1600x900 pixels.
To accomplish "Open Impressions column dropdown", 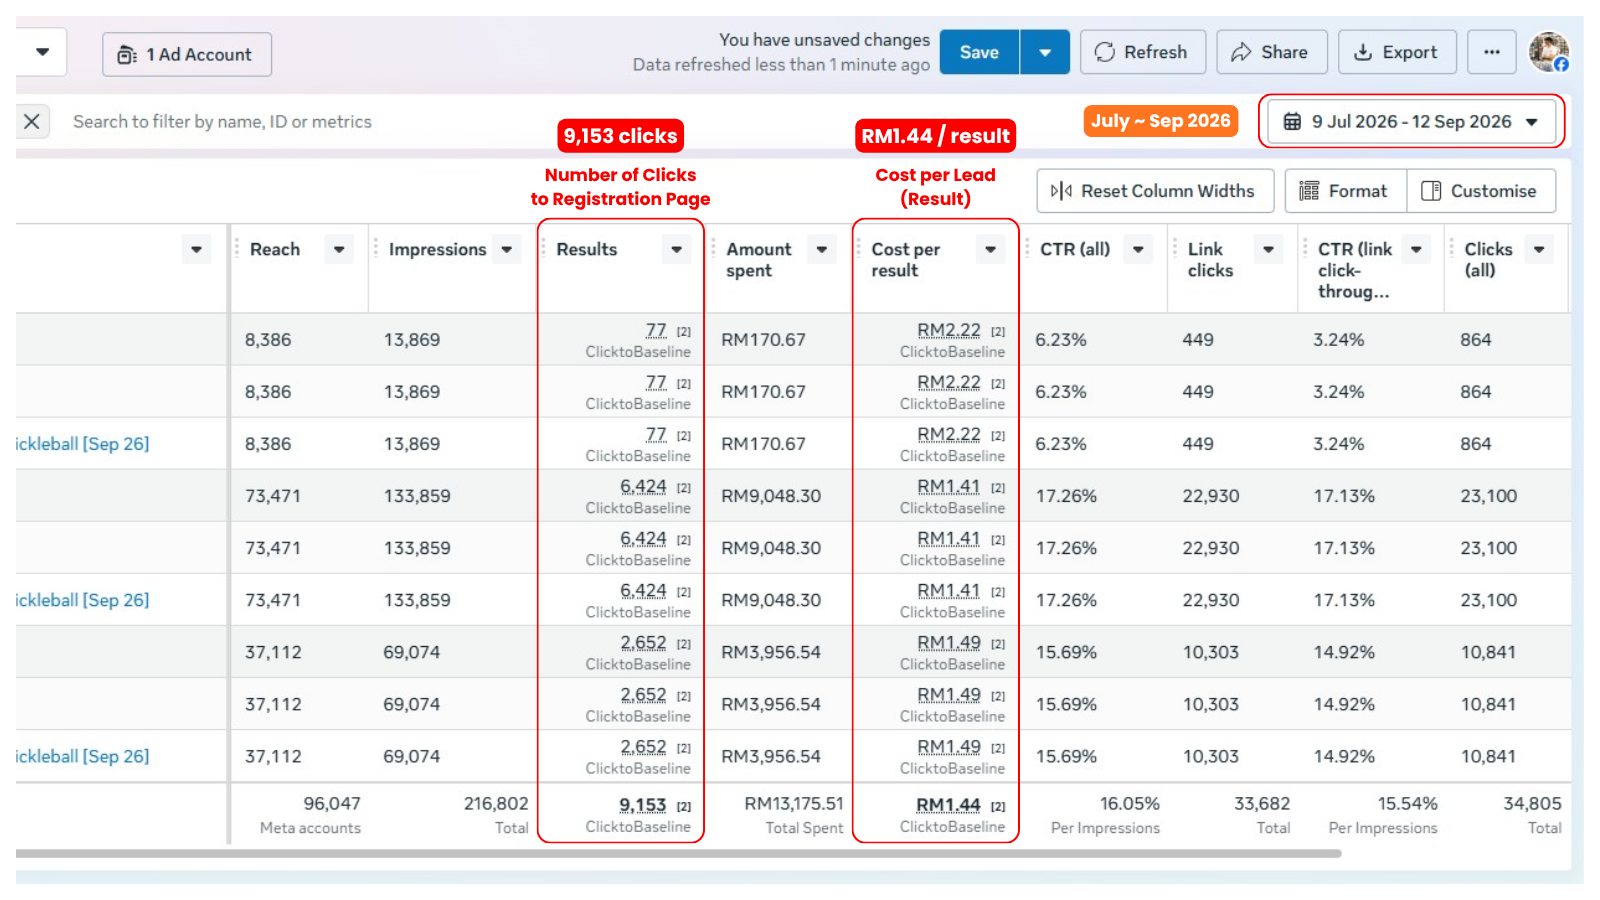I will pyautogui.click(x=507, y=249).
